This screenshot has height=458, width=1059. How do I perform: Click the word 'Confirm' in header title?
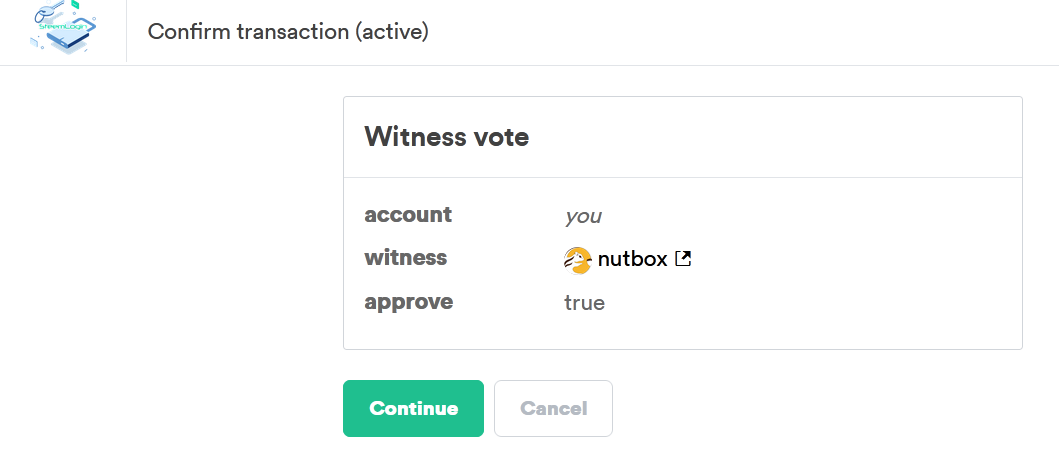click(x=189, y=32)
